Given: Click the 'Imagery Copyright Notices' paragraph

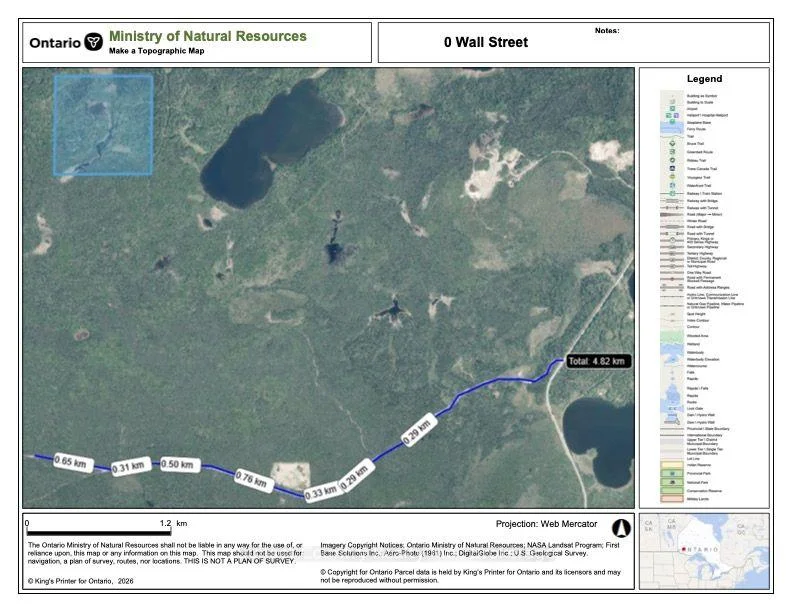Looking at the screenshot, I should 470,549.
